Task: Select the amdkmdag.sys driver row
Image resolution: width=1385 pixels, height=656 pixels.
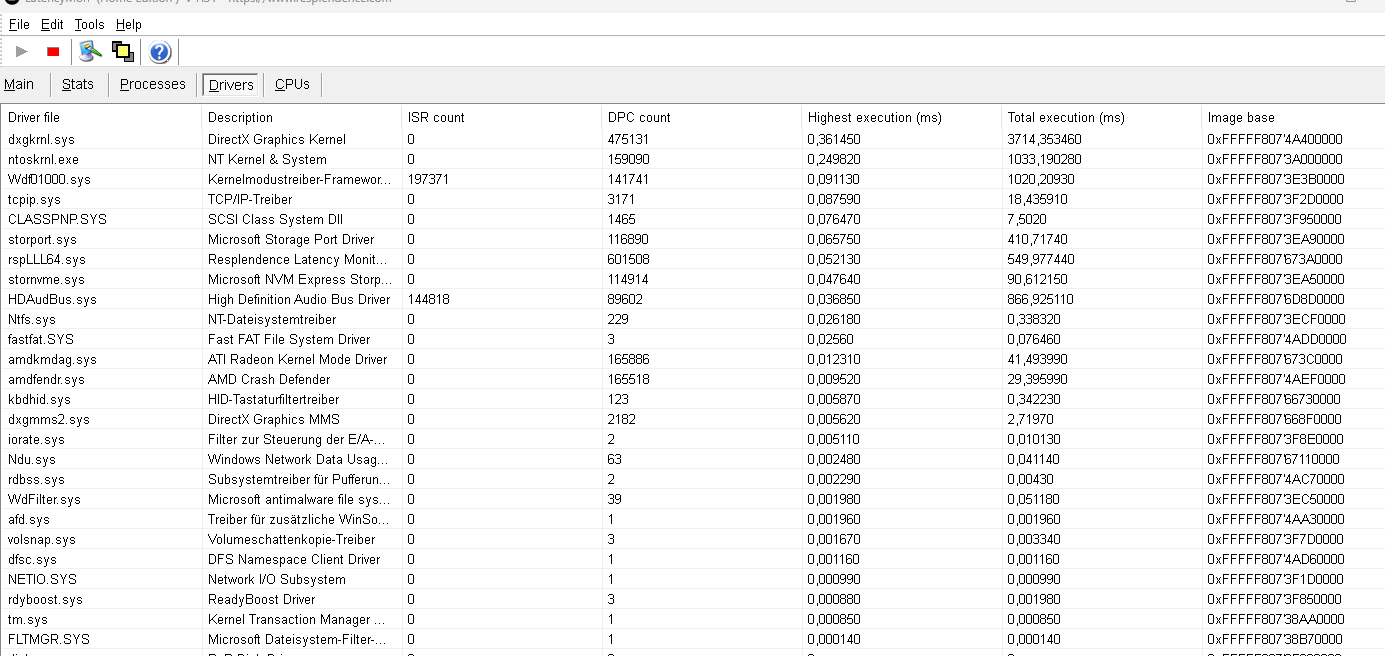Action: [693, 359]
